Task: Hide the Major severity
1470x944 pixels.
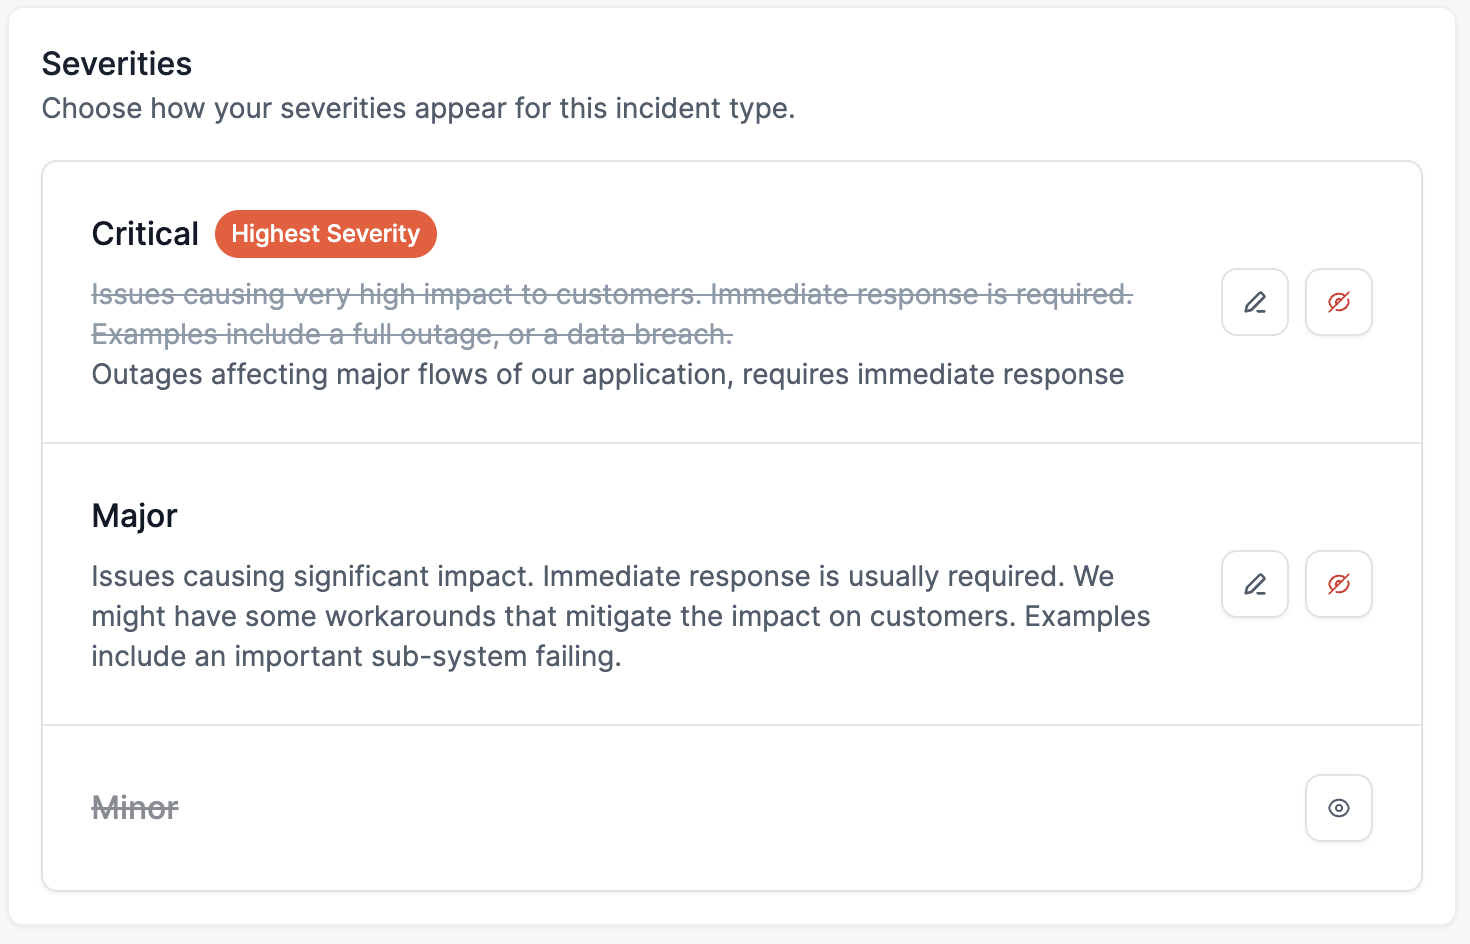Action: coord(1338,584)
